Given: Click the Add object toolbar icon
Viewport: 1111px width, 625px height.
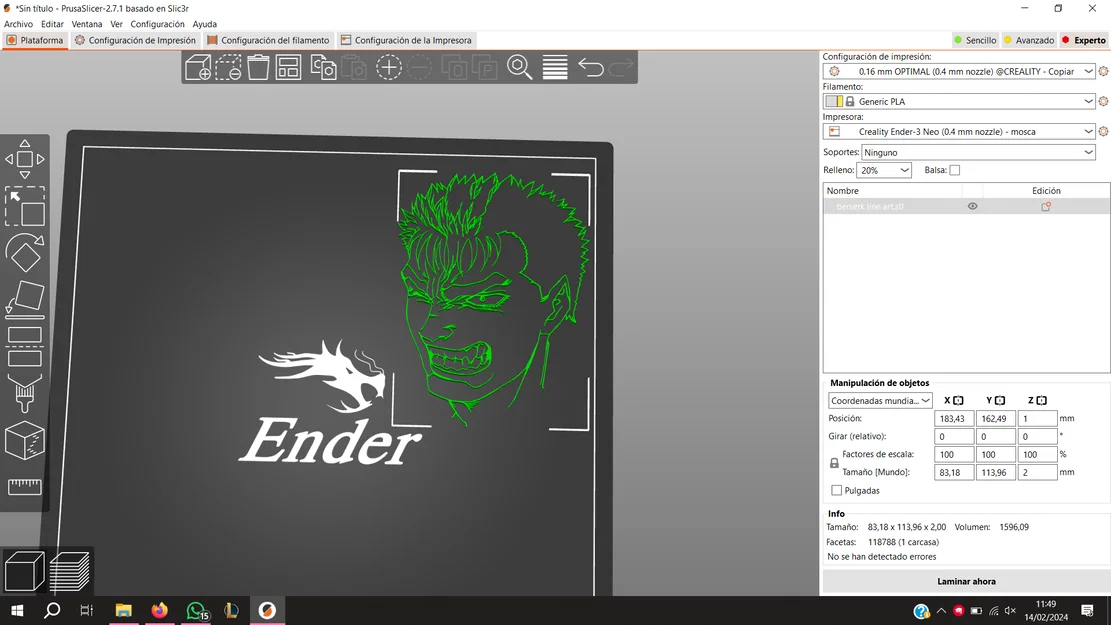Looking at the screenshot, I should click(x=198, y=67).
